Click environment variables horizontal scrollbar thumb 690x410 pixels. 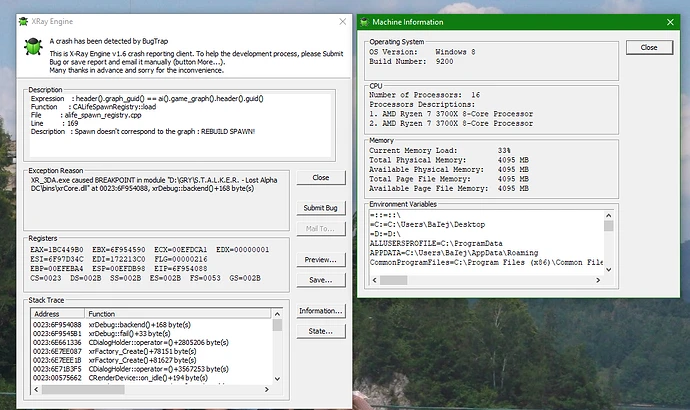pos(393,280)
